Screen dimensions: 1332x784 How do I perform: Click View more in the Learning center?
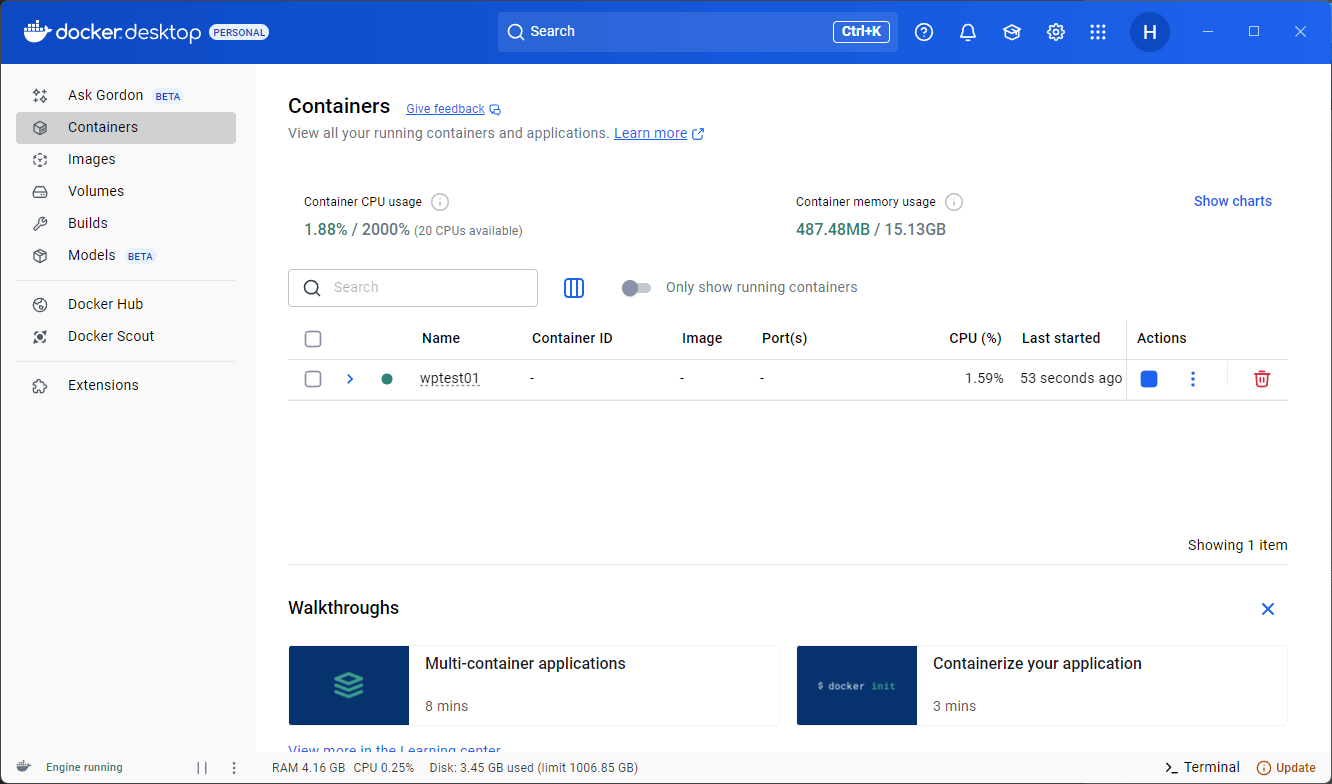394,748
